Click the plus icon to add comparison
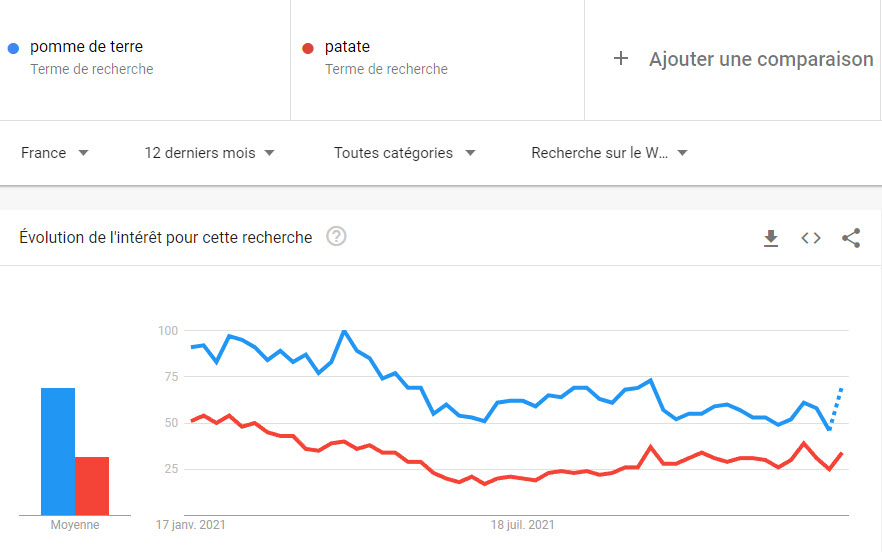 coord(621,59)
